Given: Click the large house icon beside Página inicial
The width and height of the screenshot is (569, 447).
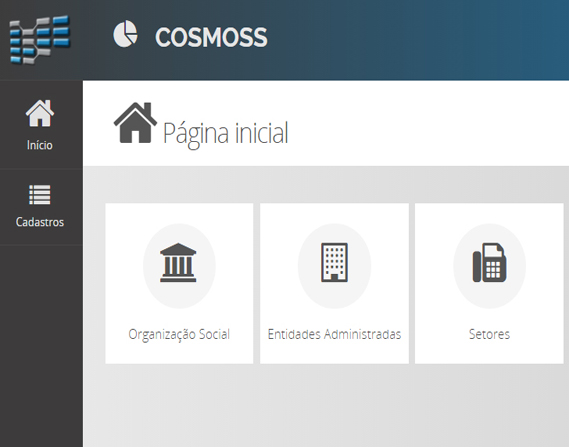Looking at the screenshot, I should 135,123.
